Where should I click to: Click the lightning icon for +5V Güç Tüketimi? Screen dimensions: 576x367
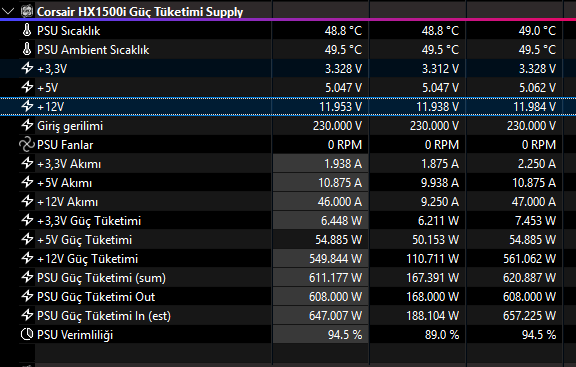[27, 240]
